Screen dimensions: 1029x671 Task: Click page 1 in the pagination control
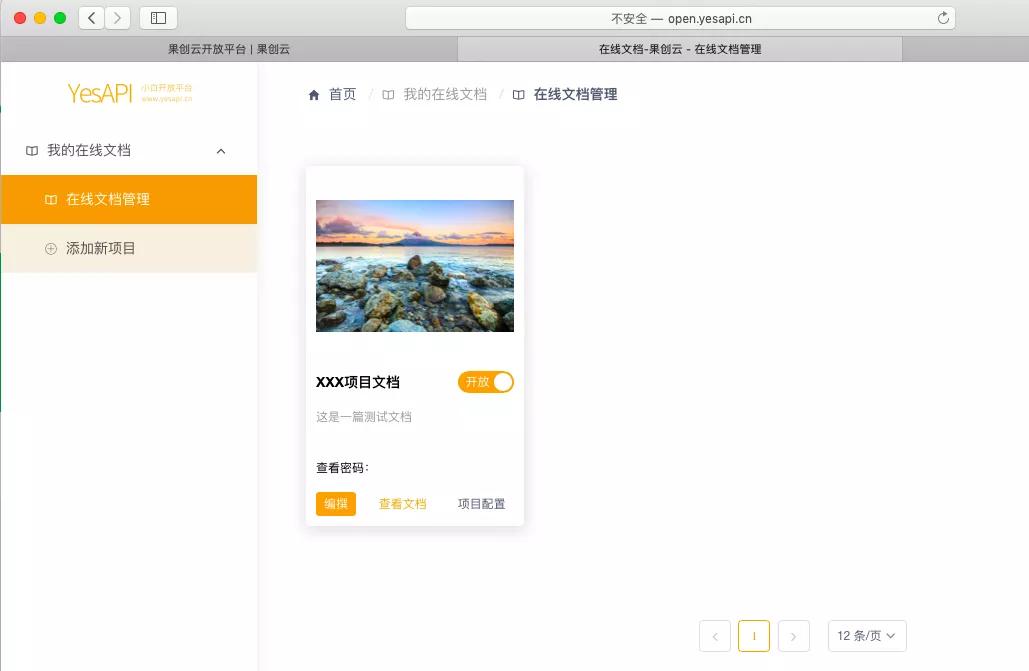coord(754,635)
